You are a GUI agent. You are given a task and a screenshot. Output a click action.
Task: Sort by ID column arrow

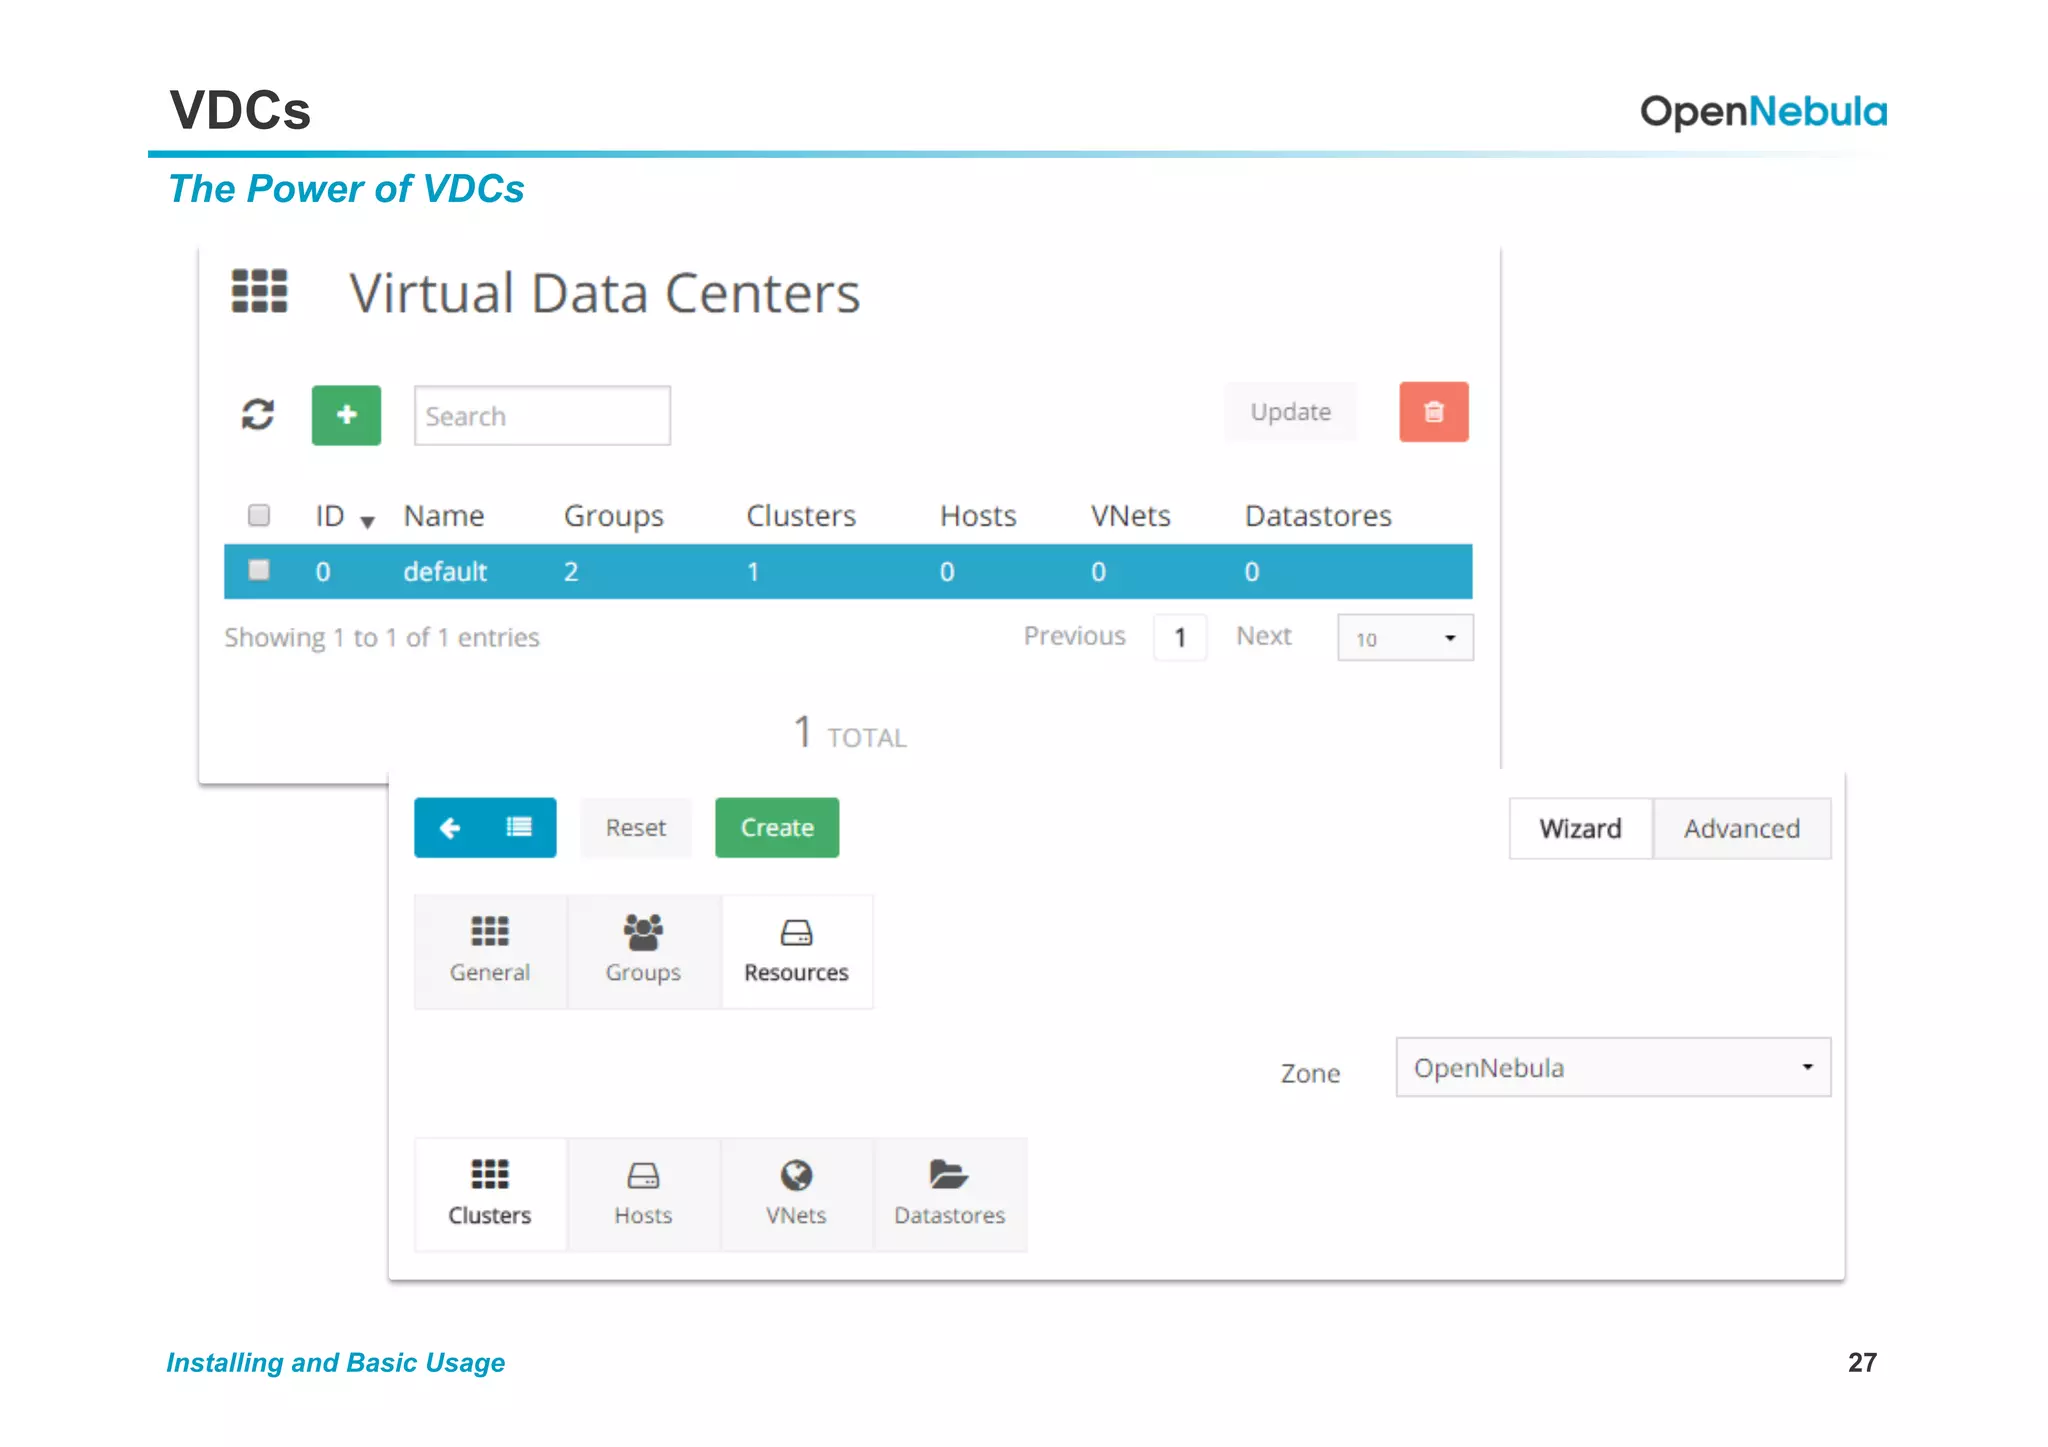367,521
